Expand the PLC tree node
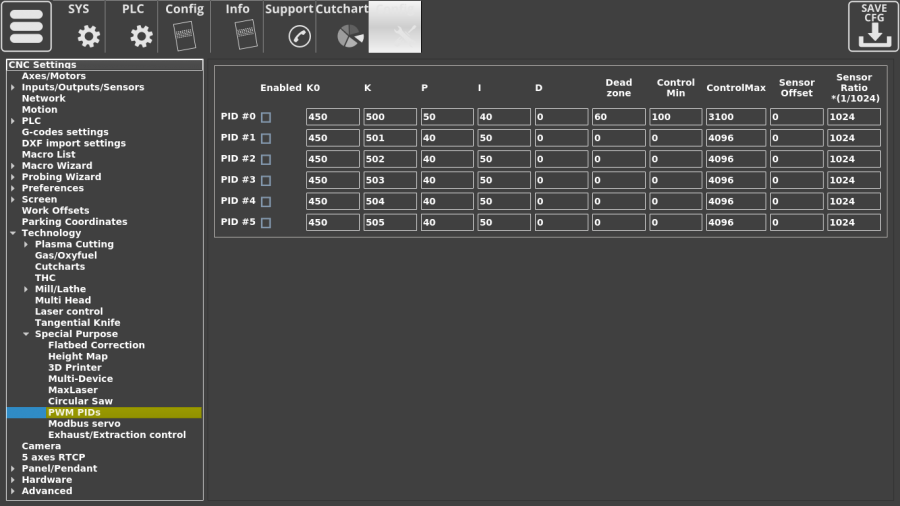The image size is (900, 506). (x=13, y=121)
